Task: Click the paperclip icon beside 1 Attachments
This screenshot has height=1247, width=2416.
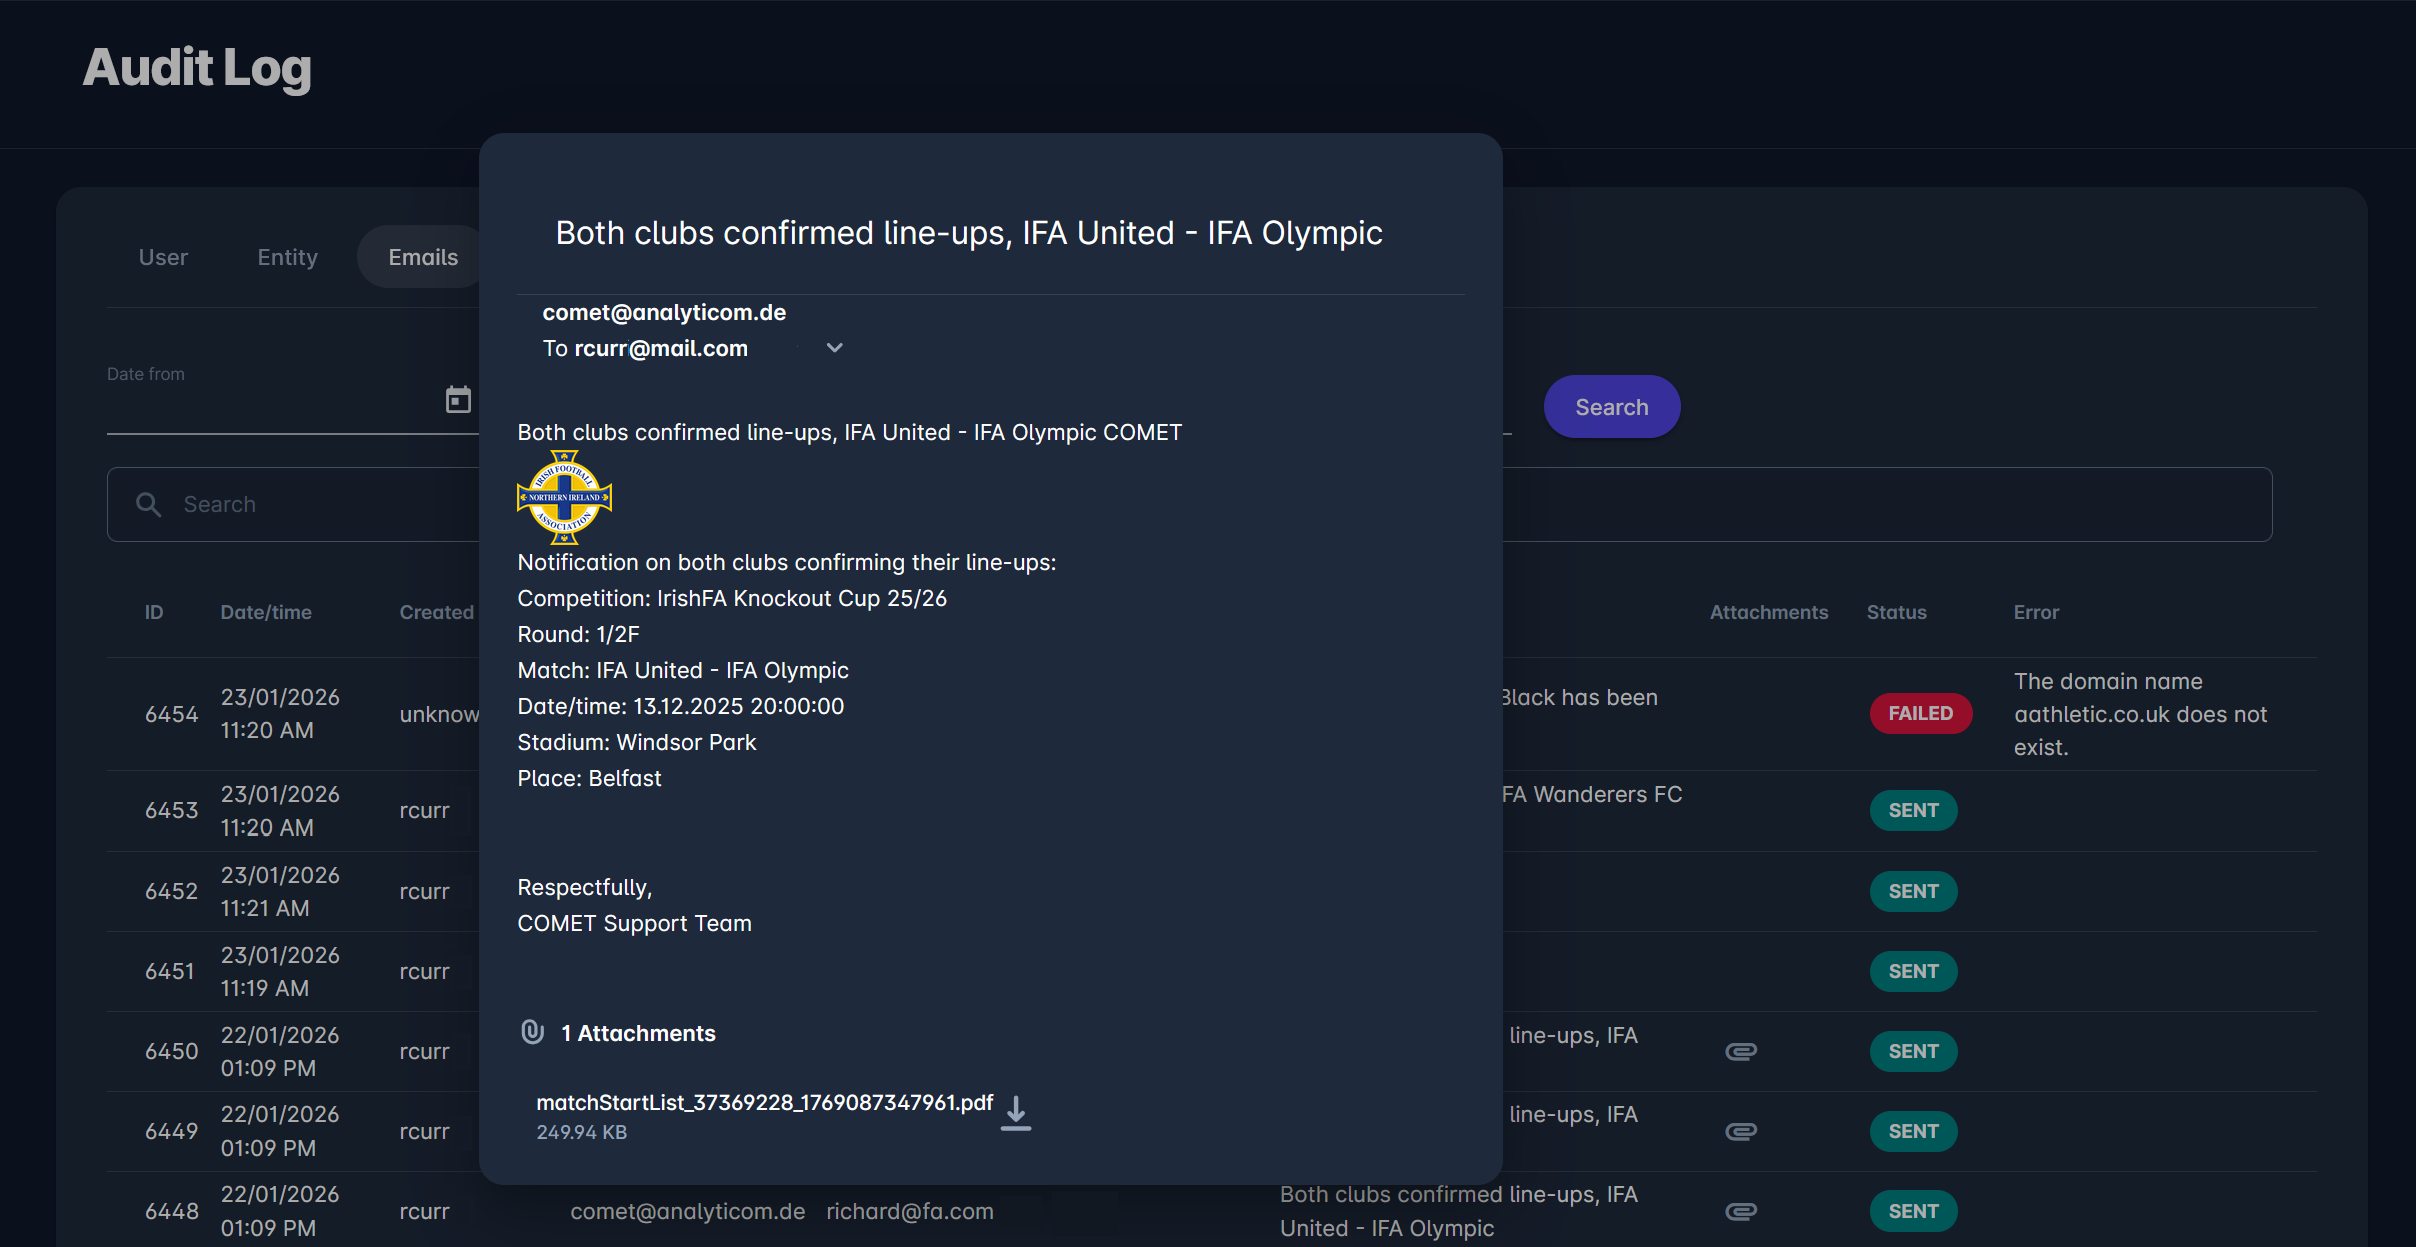Action: pos(532,1032)
